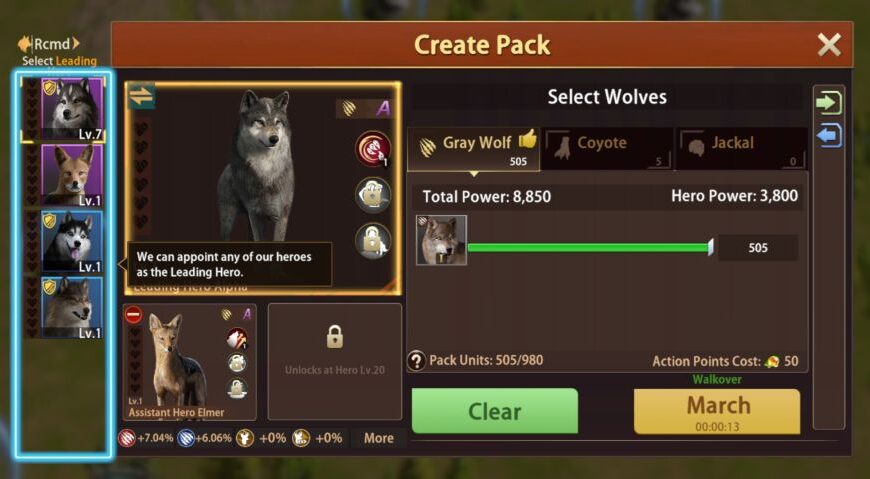
Task: Click the swap leading hero arrows icon
Action: 141,97
